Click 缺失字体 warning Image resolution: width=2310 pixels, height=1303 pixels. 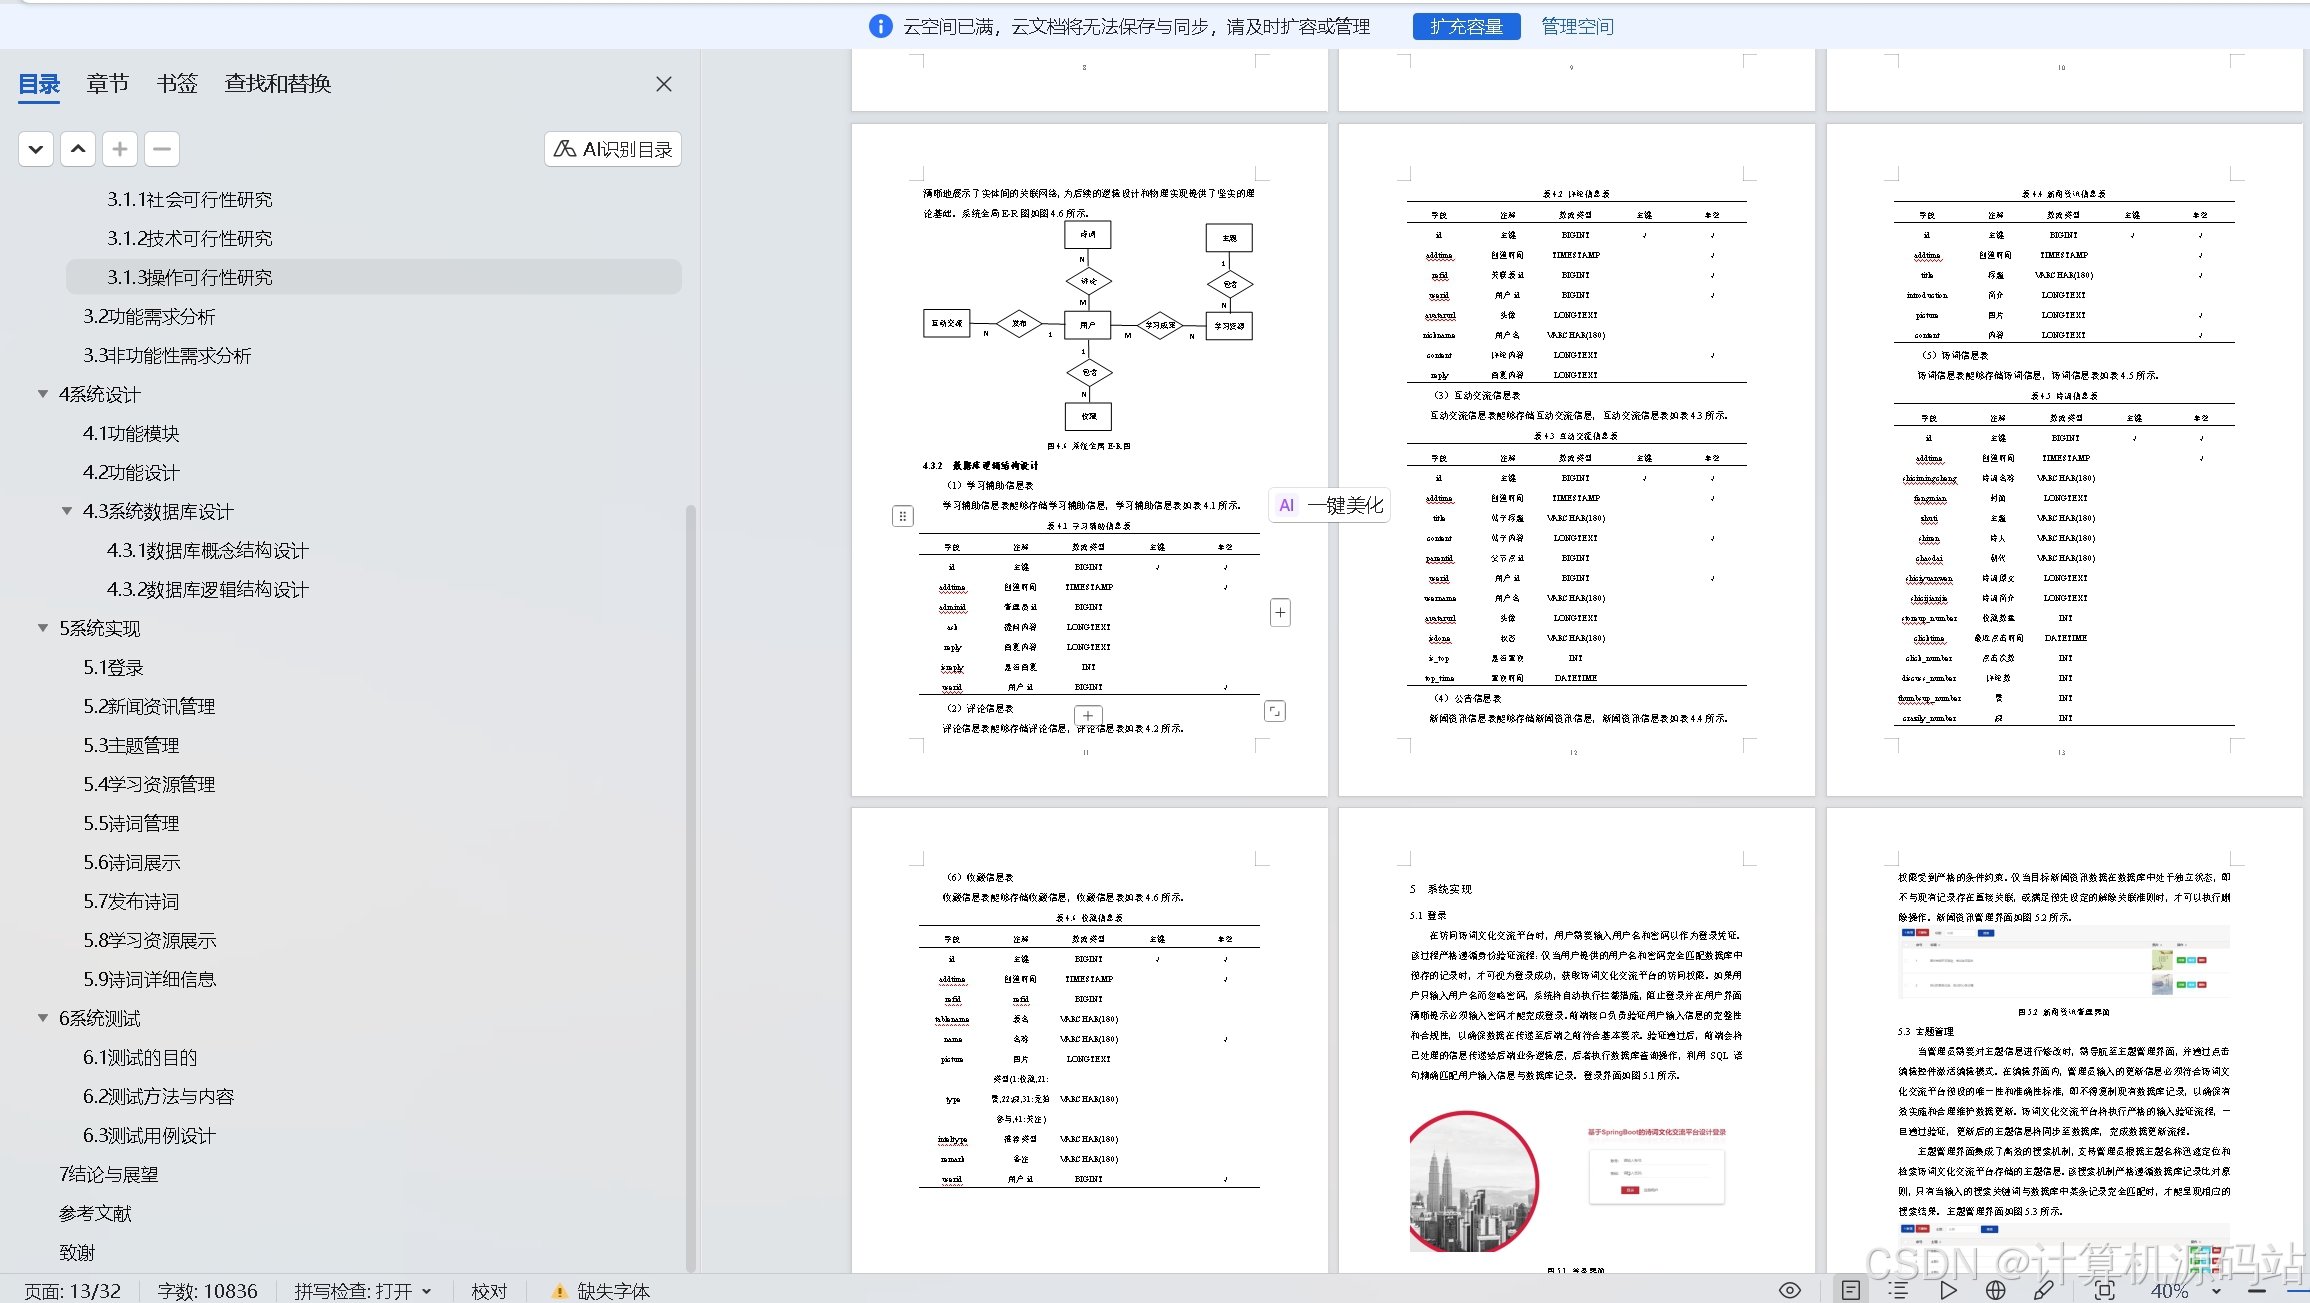pyautogui.click(x=601, y=1291)
